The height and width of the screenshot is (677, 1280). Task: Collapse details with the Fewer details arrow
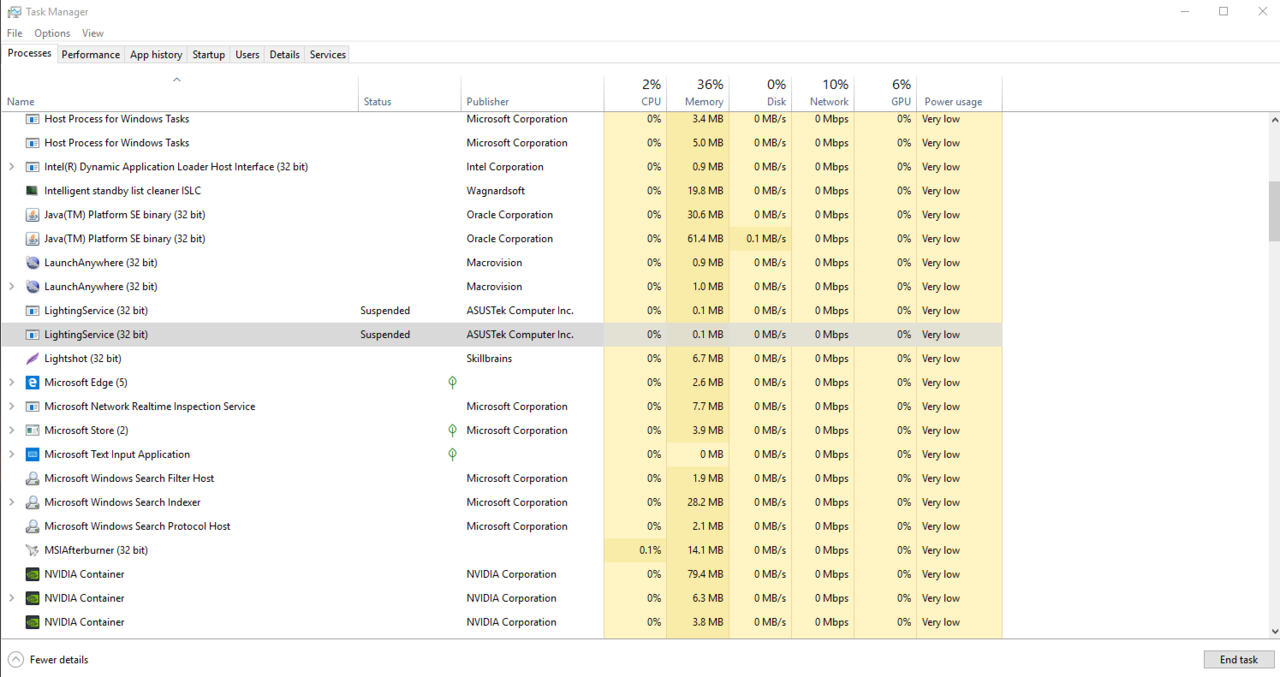point(16,660)
